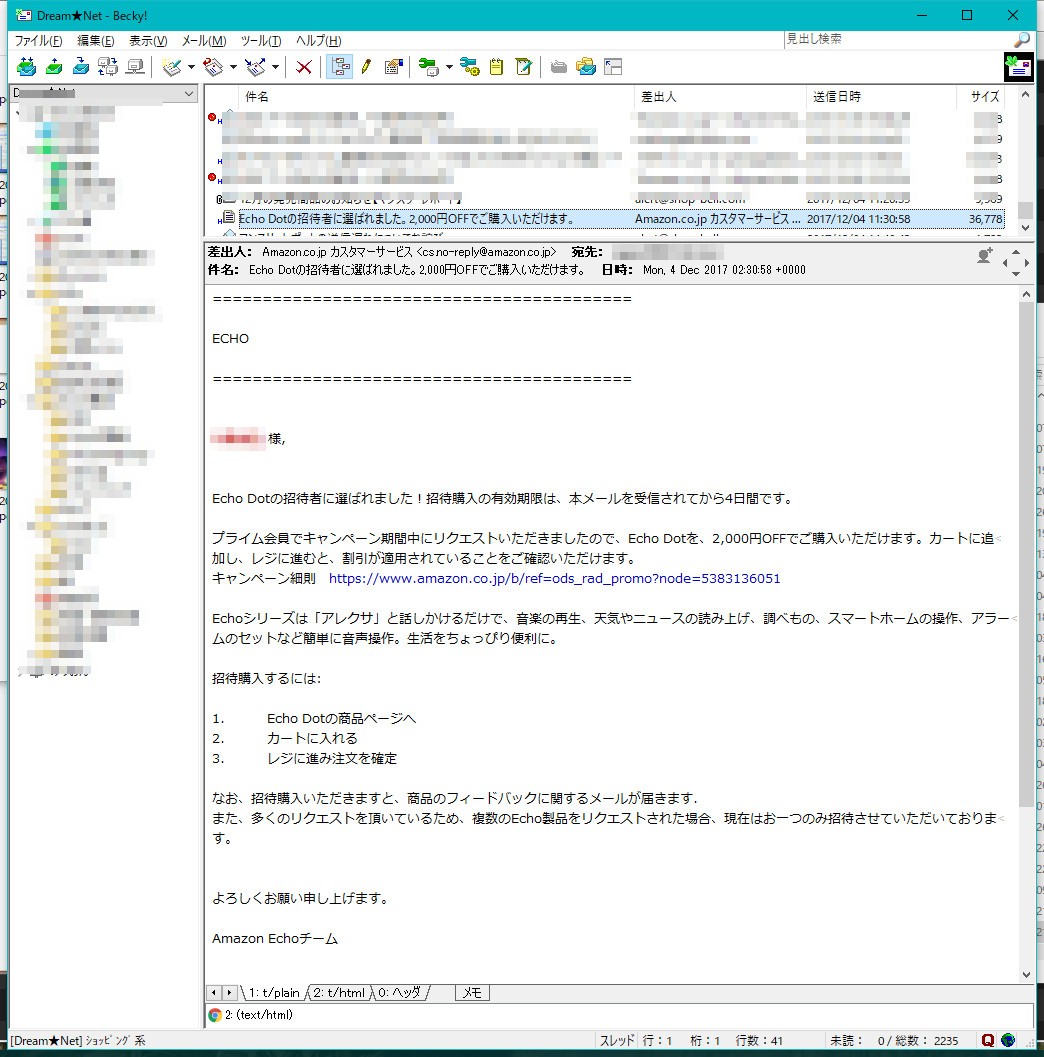Click the four-arrow message navigation icon

pyautogui.click(x=1016, y=262)
